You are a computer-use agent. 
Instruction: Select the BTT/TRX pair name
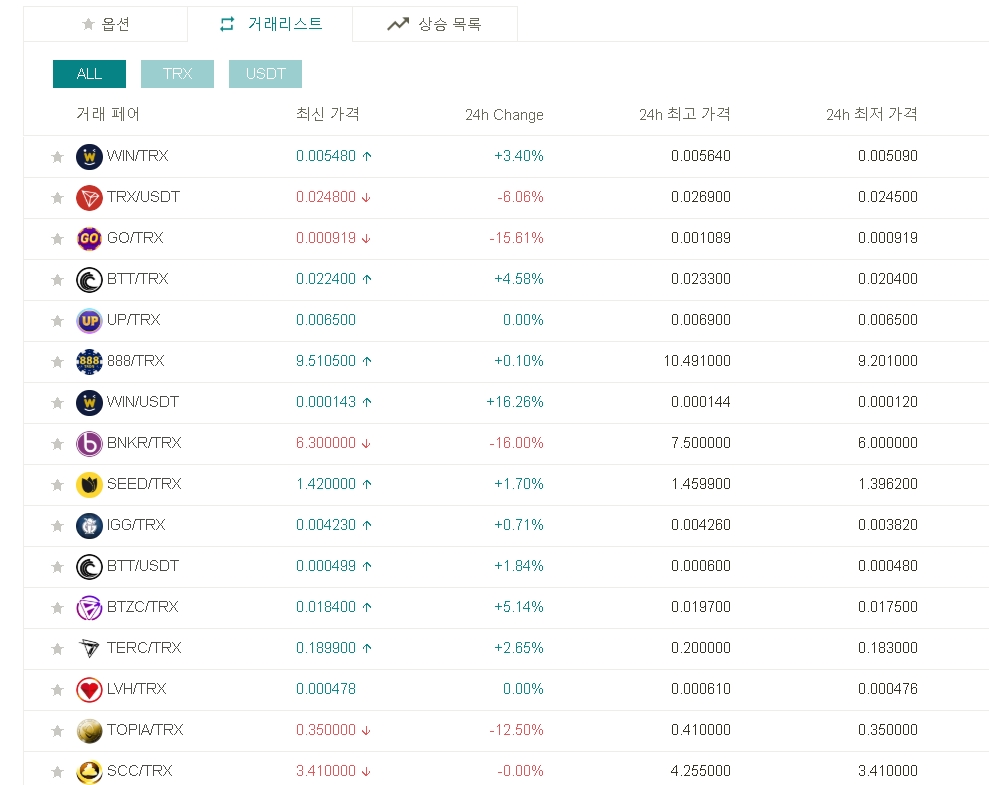pyautogui.click(x=138, y=279)
